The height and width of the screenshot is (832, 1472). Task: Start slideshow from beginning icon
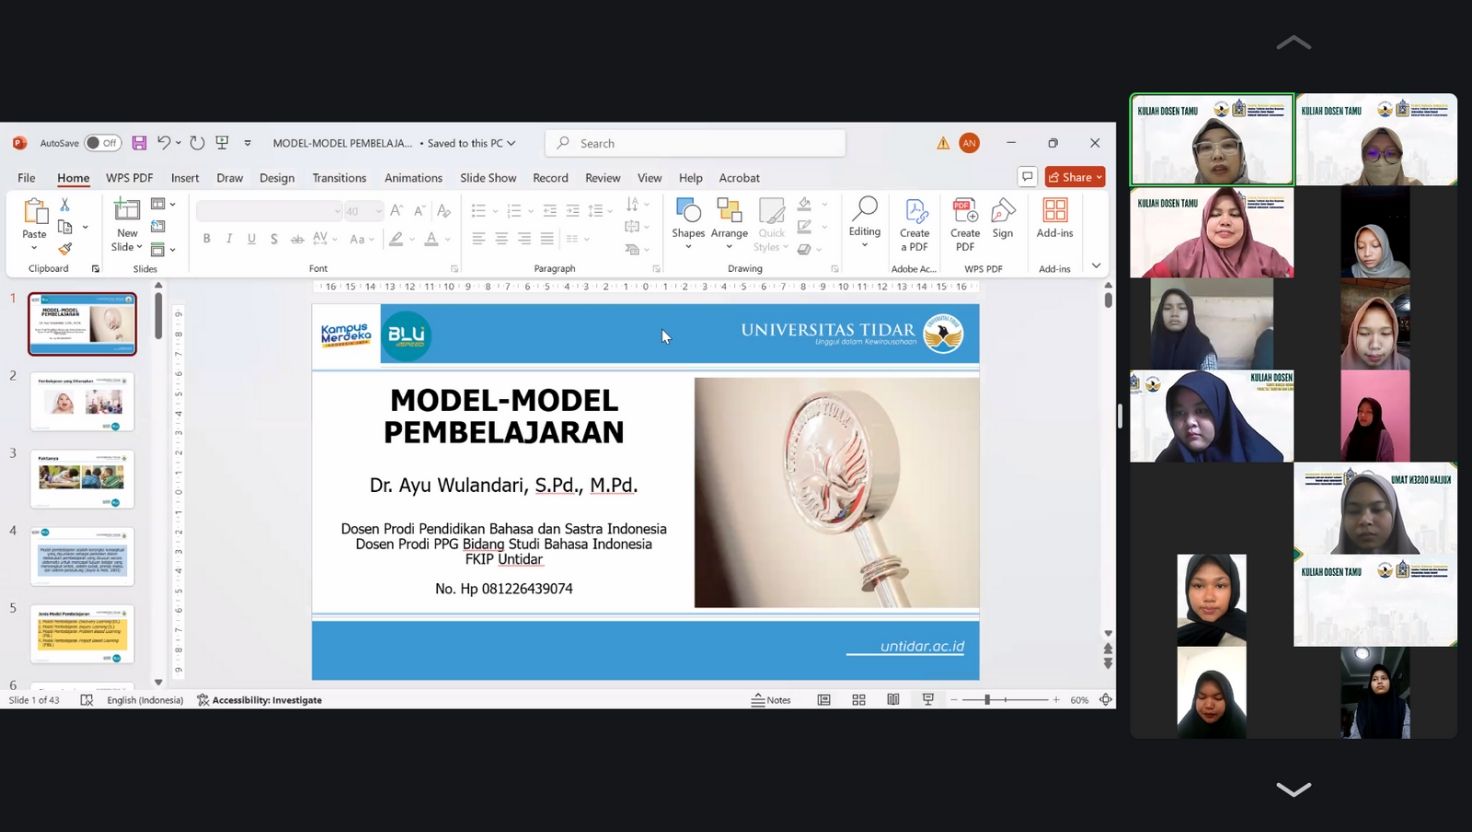click(x=222, y=143)
